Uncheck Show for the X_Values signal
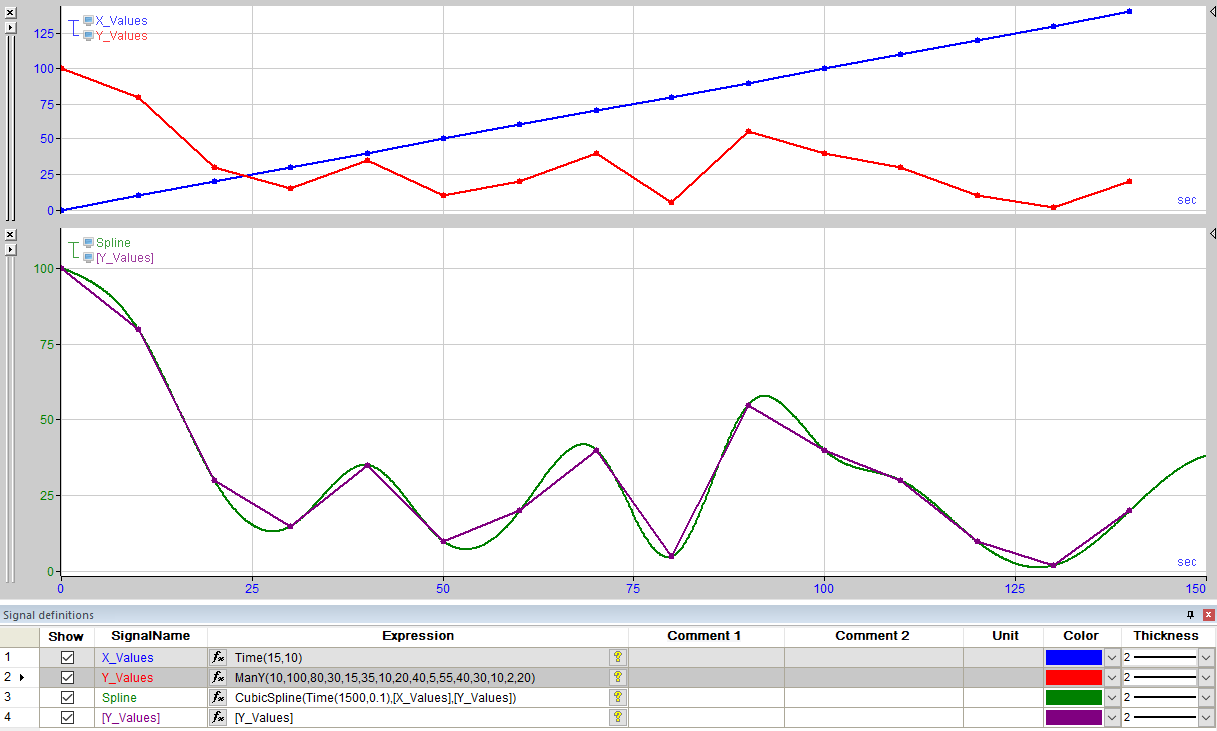 coord(68,657)
